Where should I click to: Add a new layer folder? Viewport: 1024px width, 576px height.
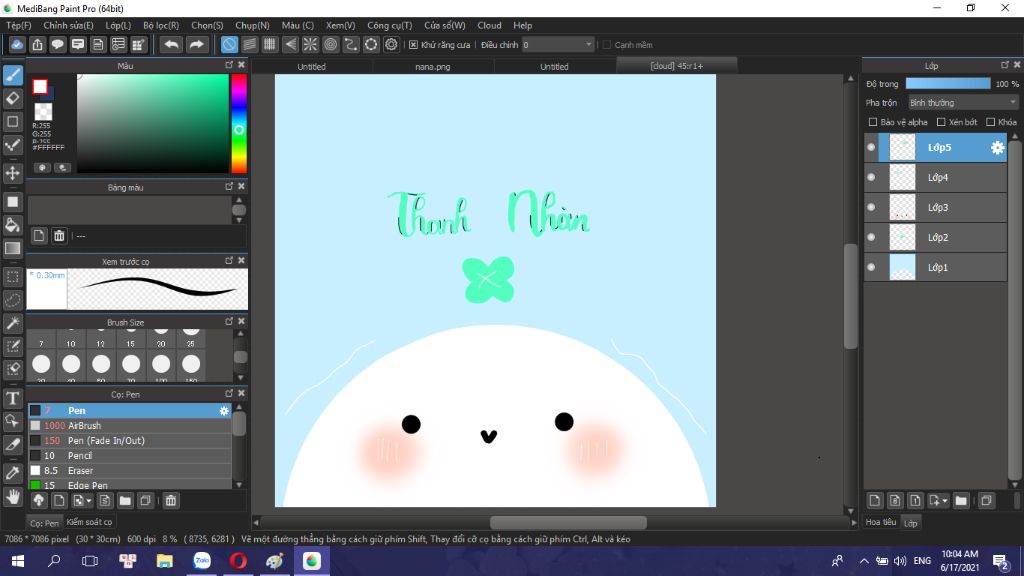tap(961, 501)
